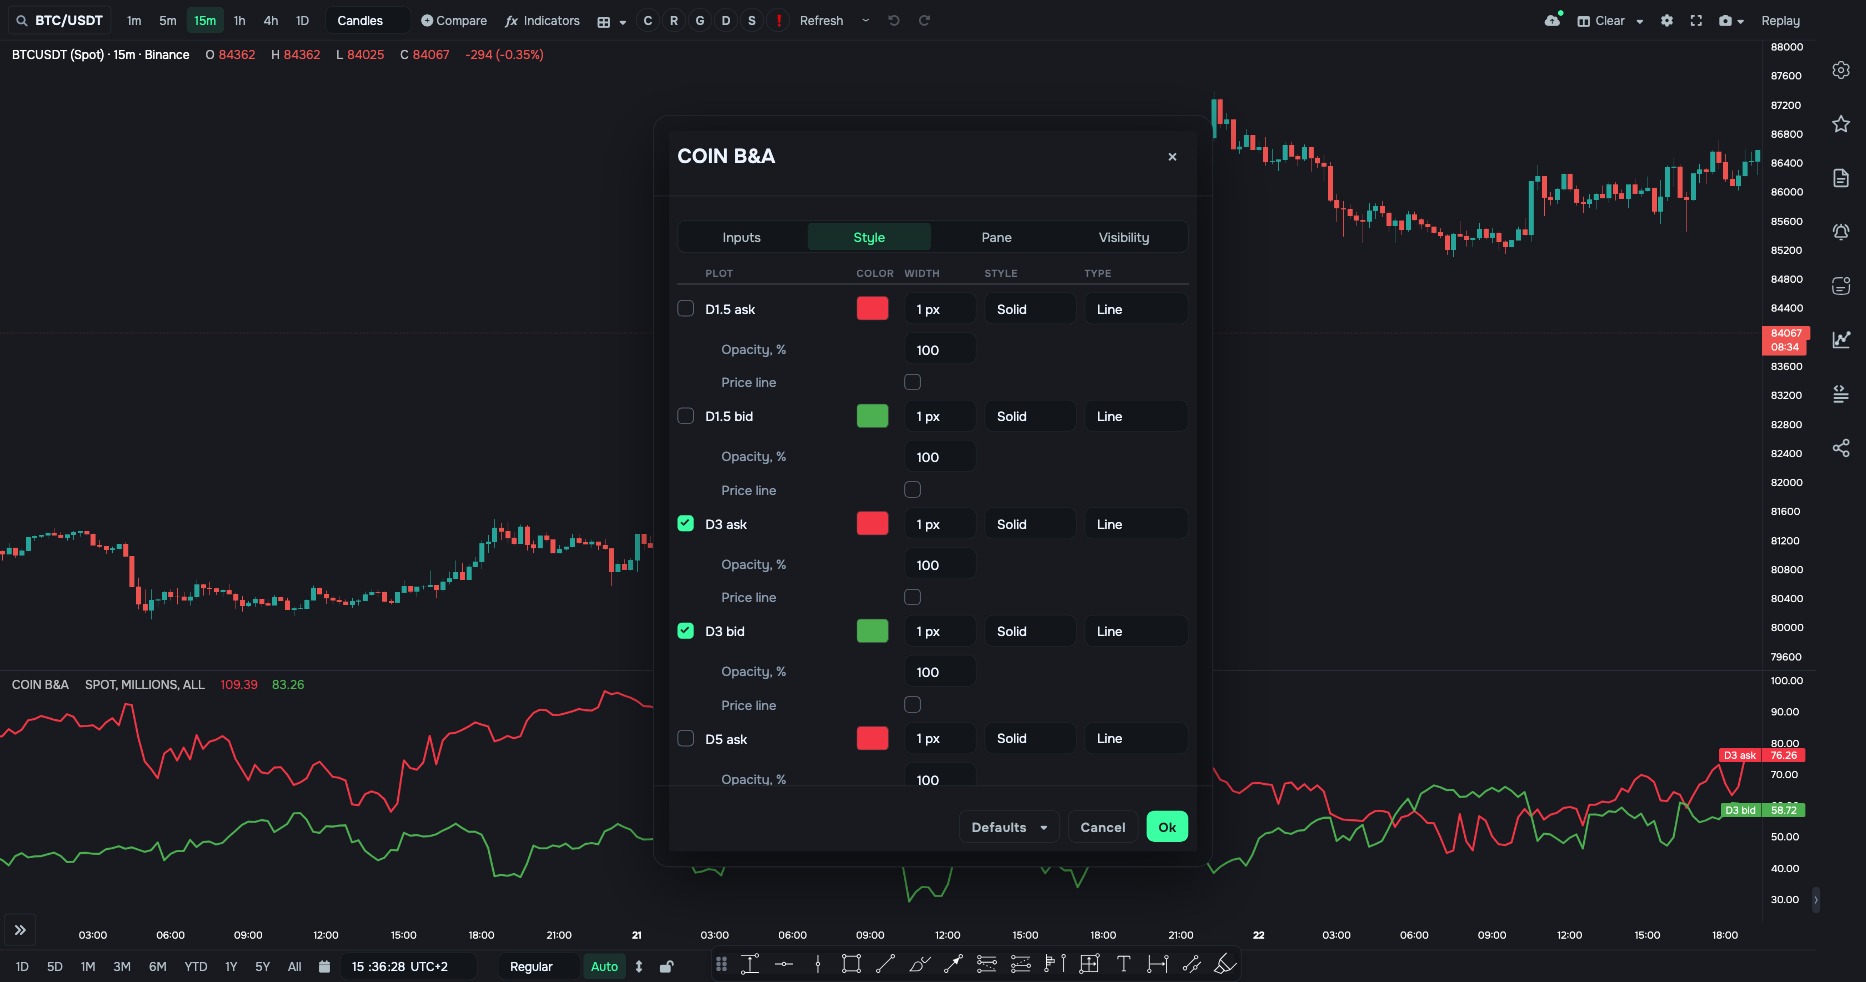This screenshot has height=982, width=1866.
Task: Expand the Defaults dropdown button
Action: 1009,827
